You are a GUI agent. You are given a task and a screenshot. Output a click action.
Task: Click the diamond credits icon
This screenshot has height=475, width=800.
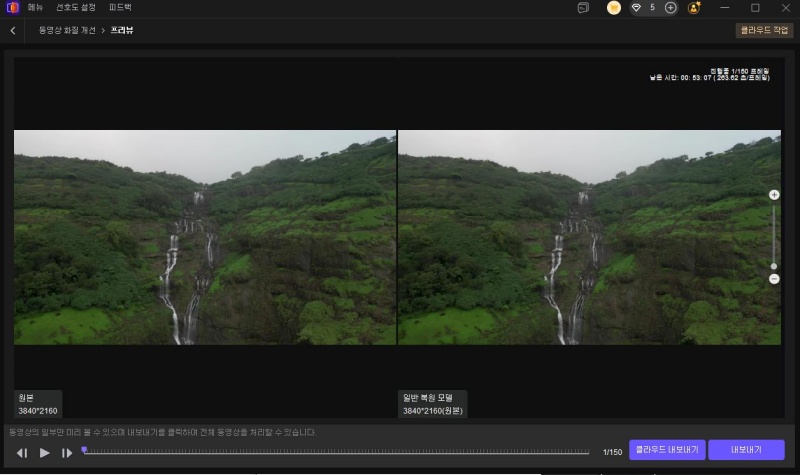click(636, 8)
